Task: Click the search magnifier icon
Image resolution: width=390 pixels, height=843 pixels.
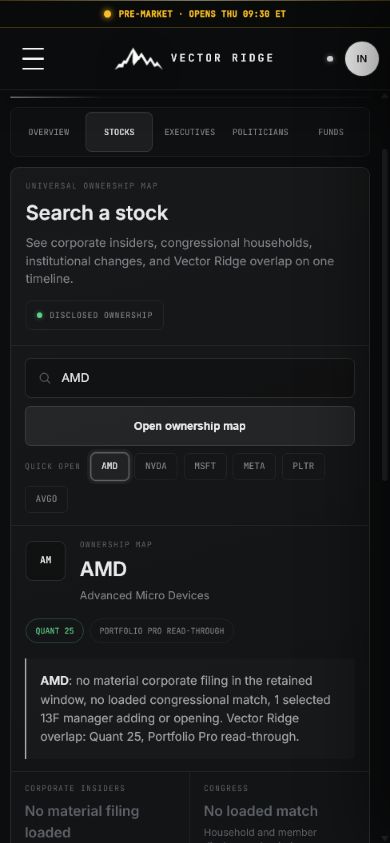Action: click(45, 378)
